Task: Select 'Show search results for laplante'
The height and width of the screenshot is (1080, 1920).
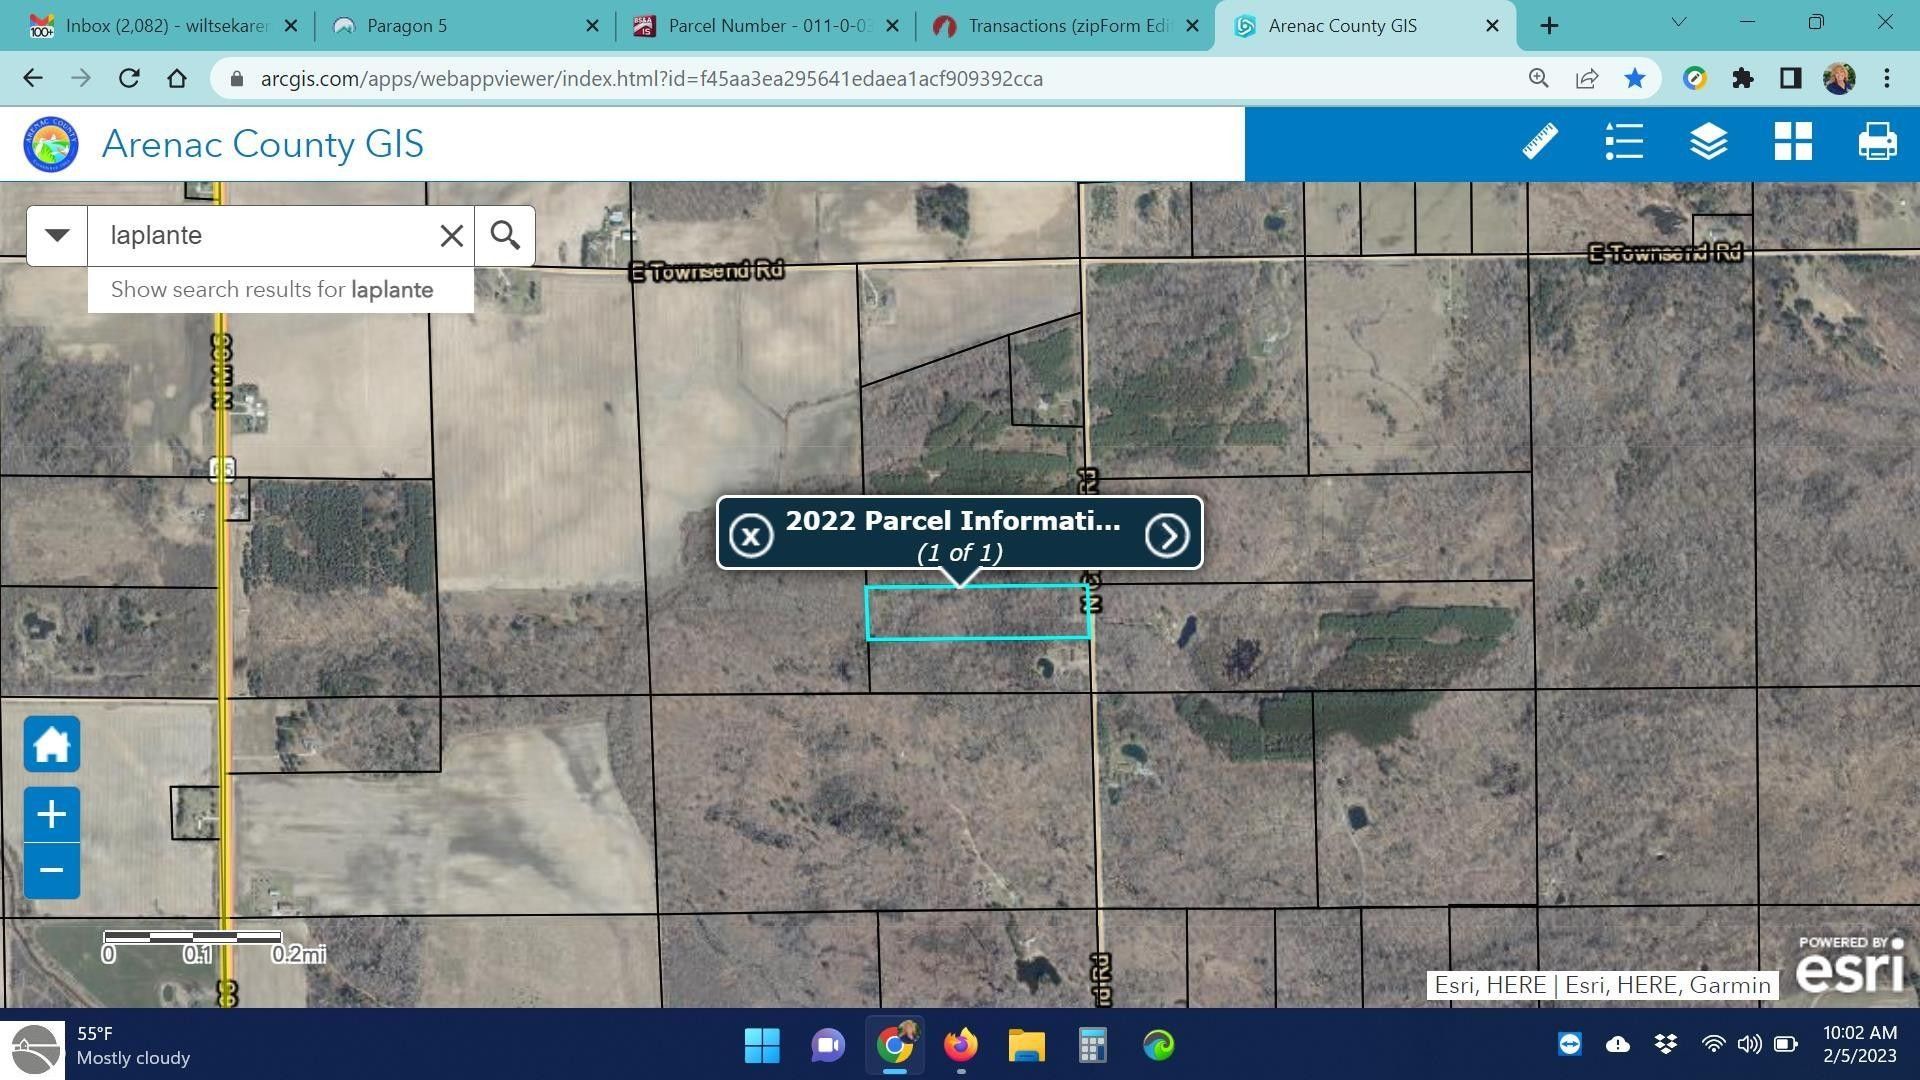Action: click(x=272, y=290)
